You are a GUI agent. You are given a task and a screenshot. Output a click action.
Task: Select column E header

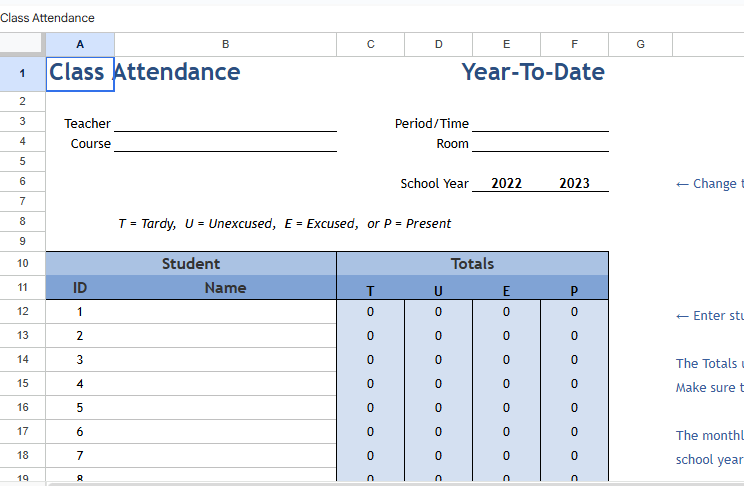[x=506, y=45]
